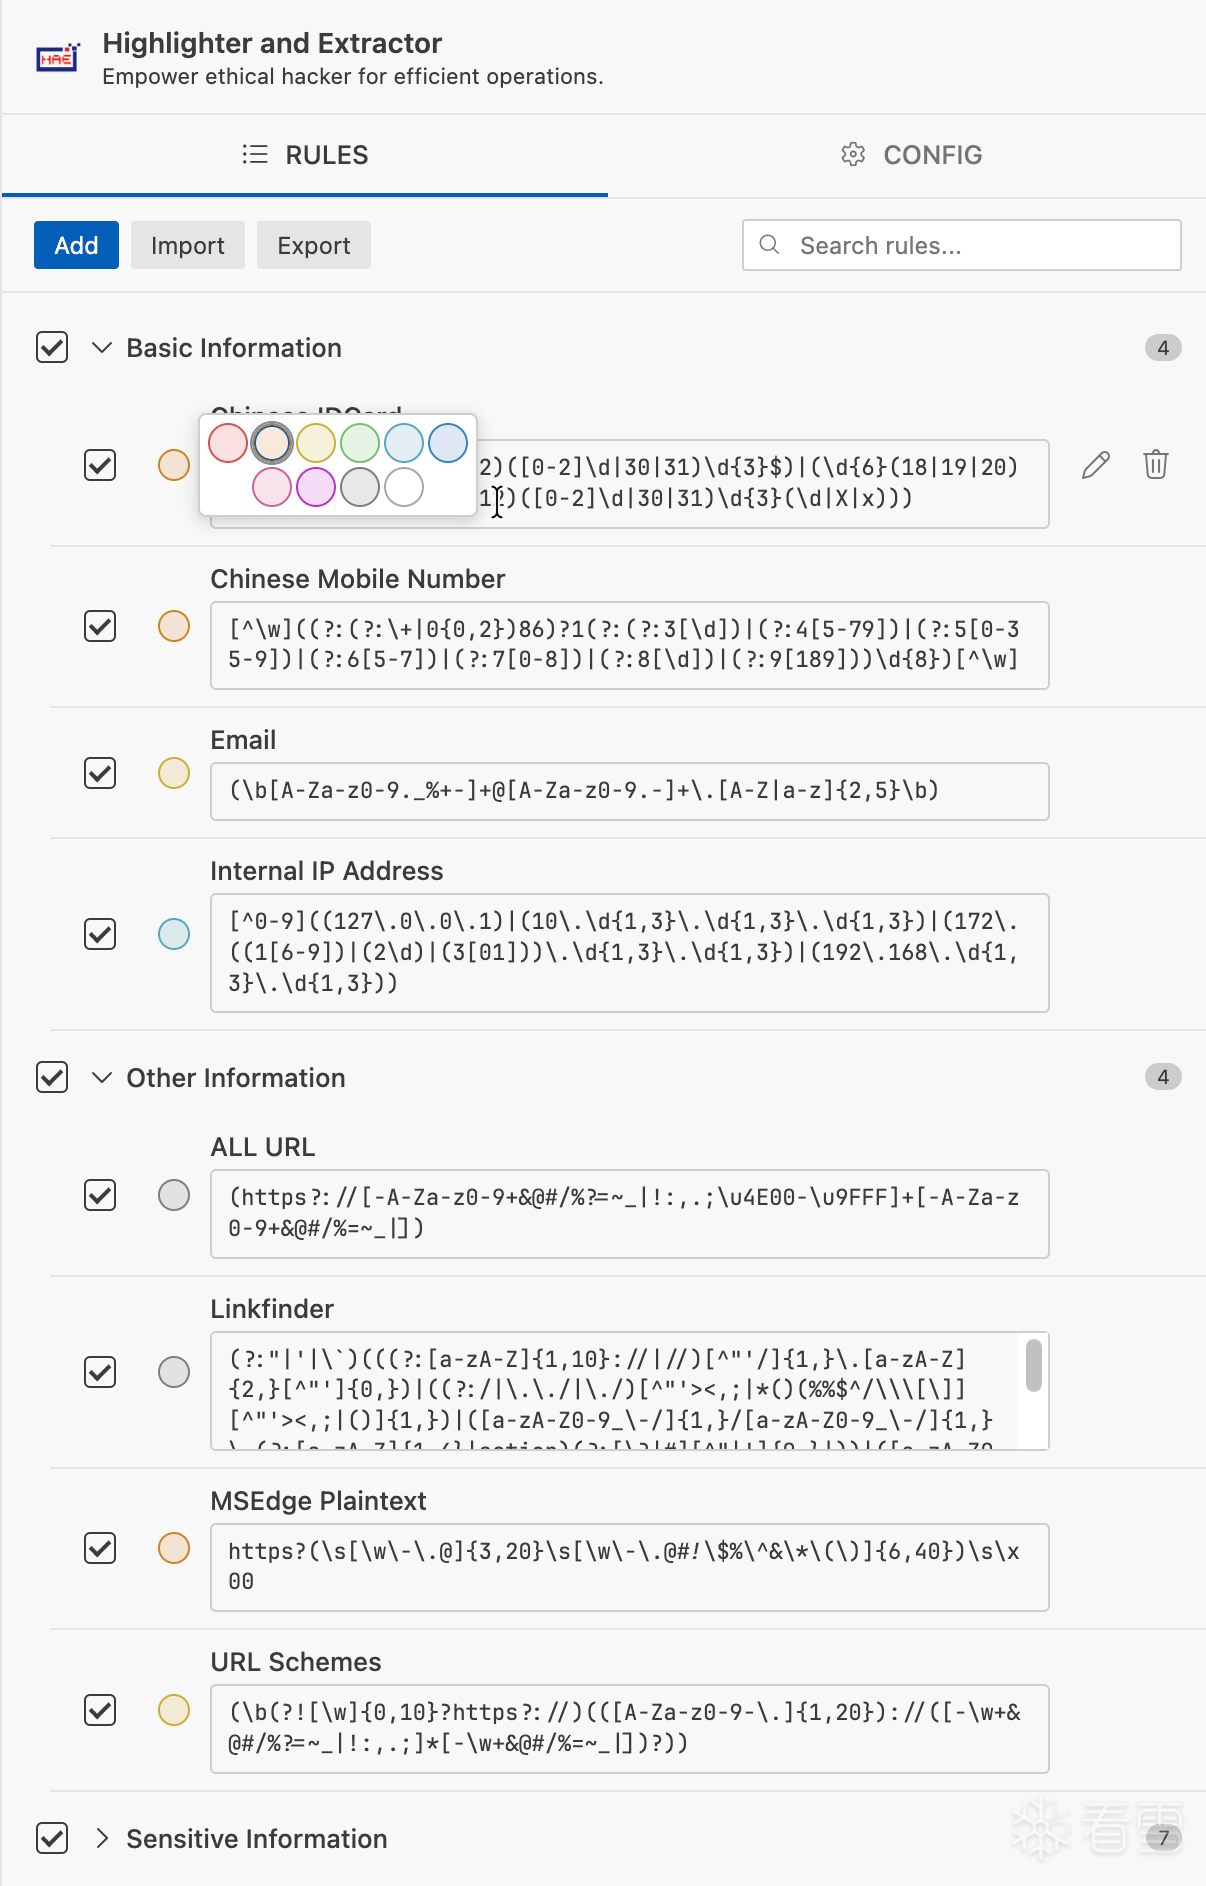Click the color circle for Email rule
Image resolution: width=1206 pixels, height=1886 pixels.
point(174,773)
